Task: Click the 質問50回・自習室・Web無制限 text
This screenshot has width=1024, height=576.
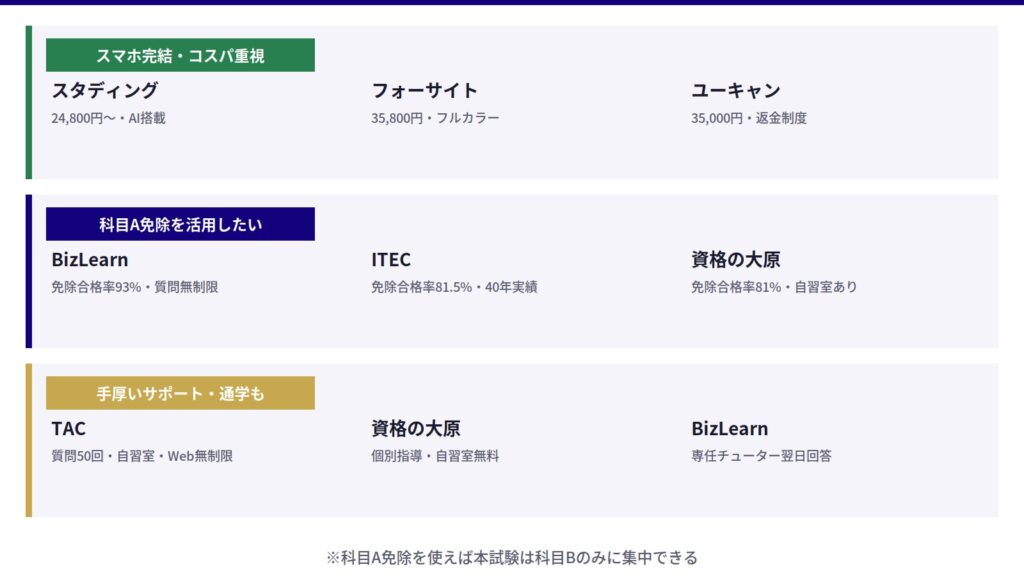Action: click(142, 456)
